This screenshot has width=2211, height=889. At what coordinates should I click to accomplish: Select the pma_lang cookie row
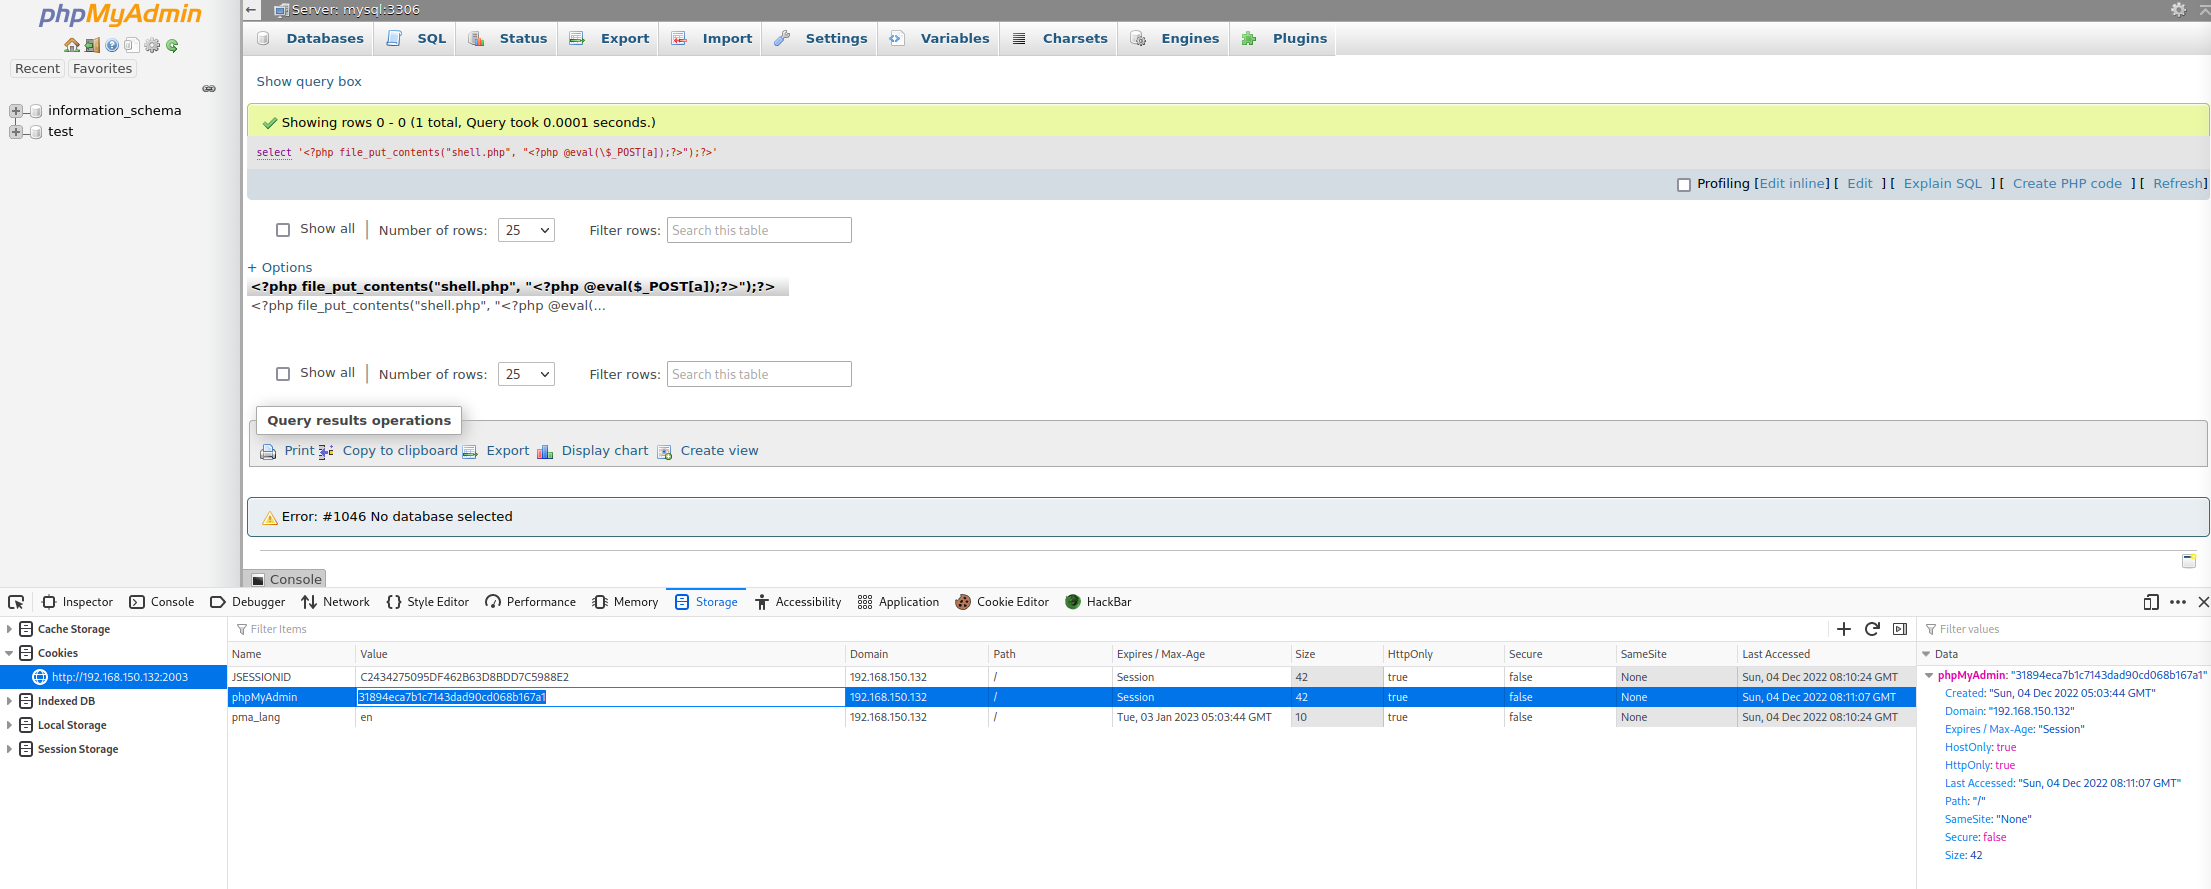(x=1071, y=717)
